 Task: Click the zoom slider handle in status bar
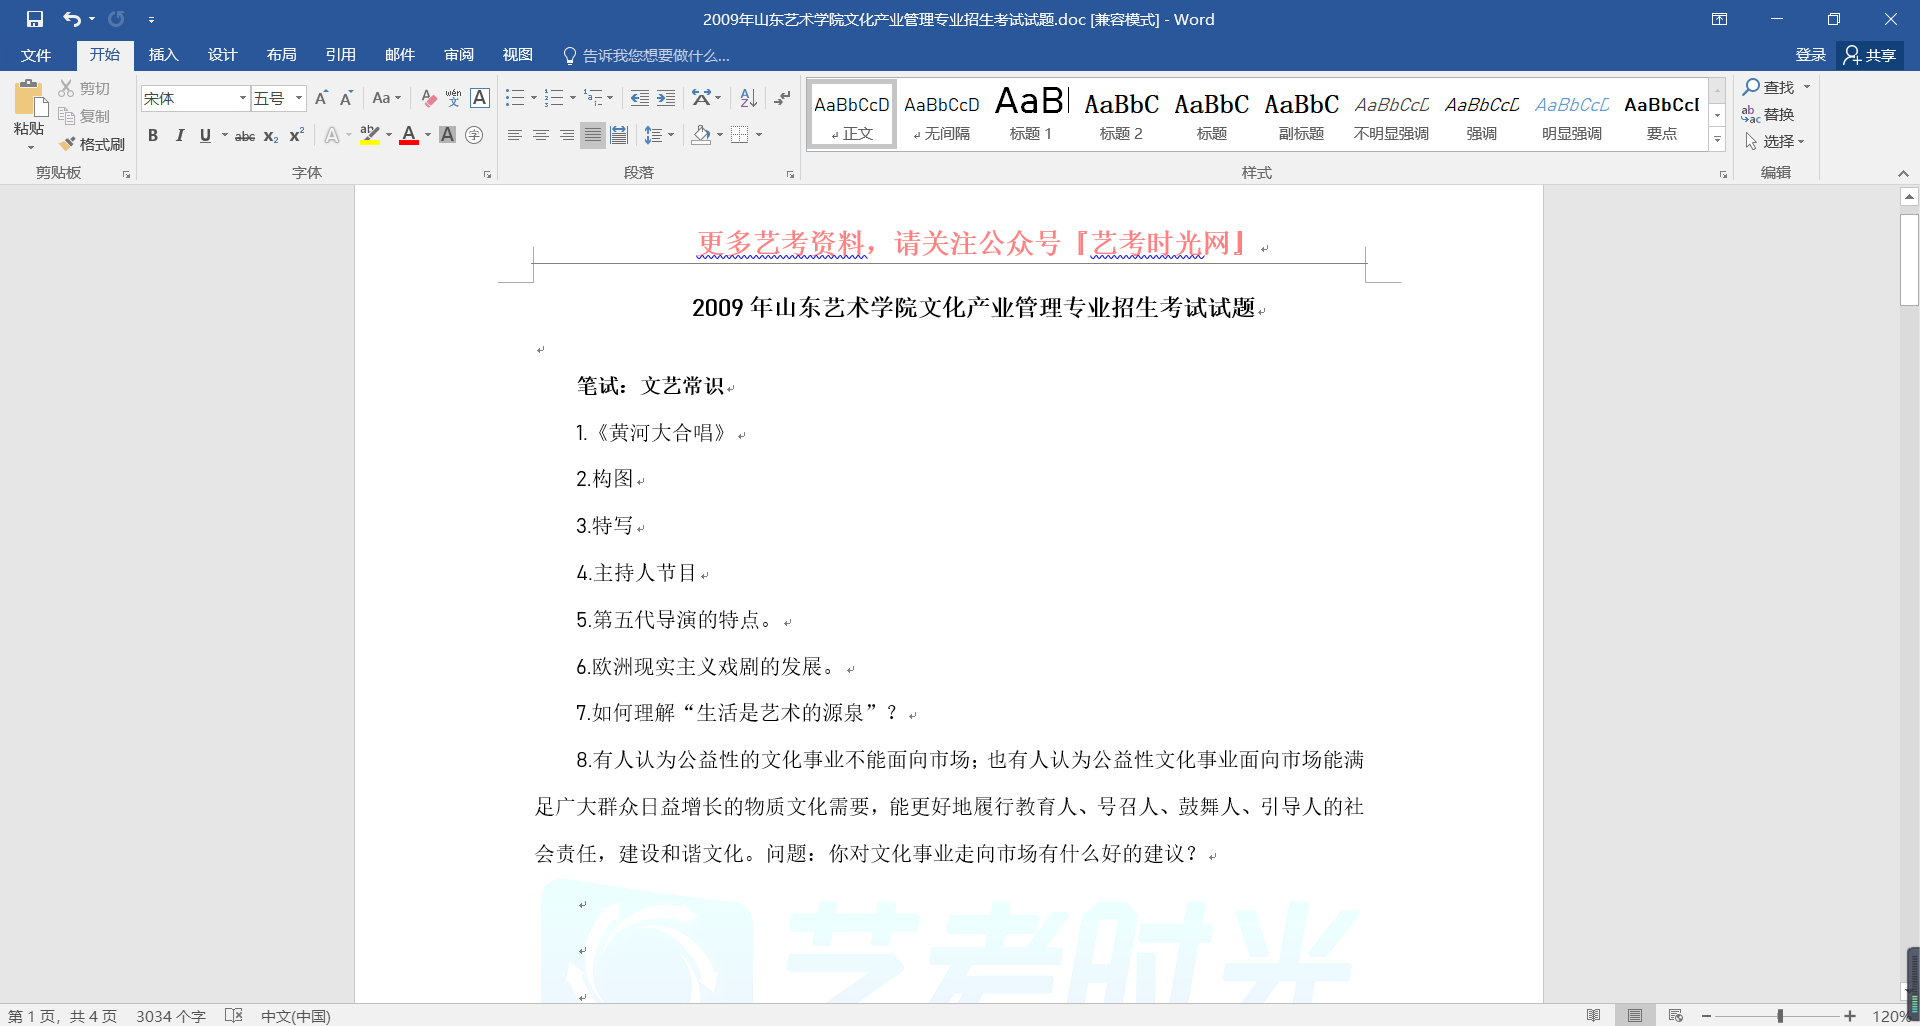[1780, 1016]
